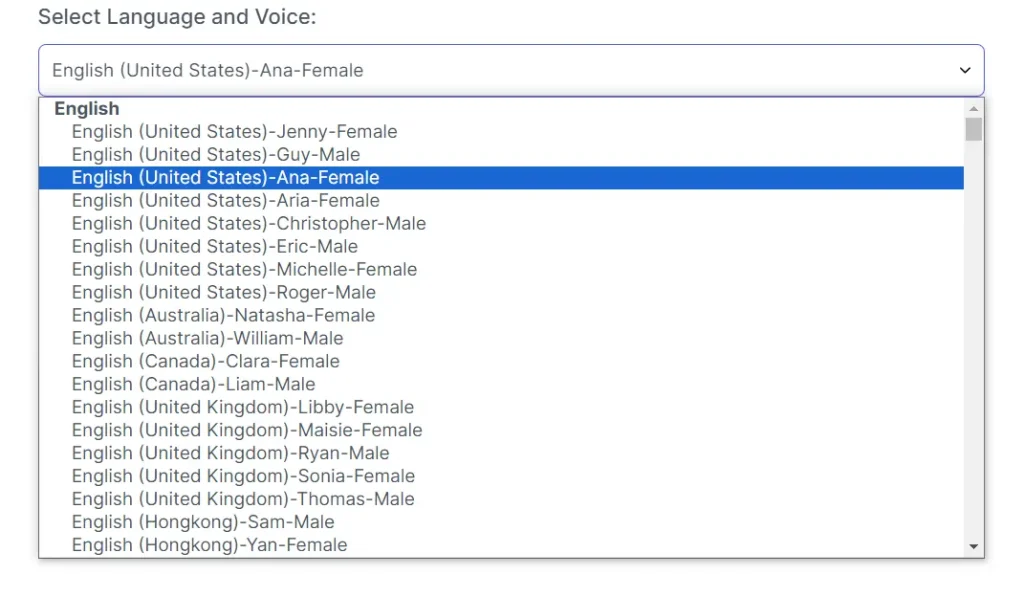Choose the English (Hongkong)-Sam-Male voice

[x=203, y=521]
